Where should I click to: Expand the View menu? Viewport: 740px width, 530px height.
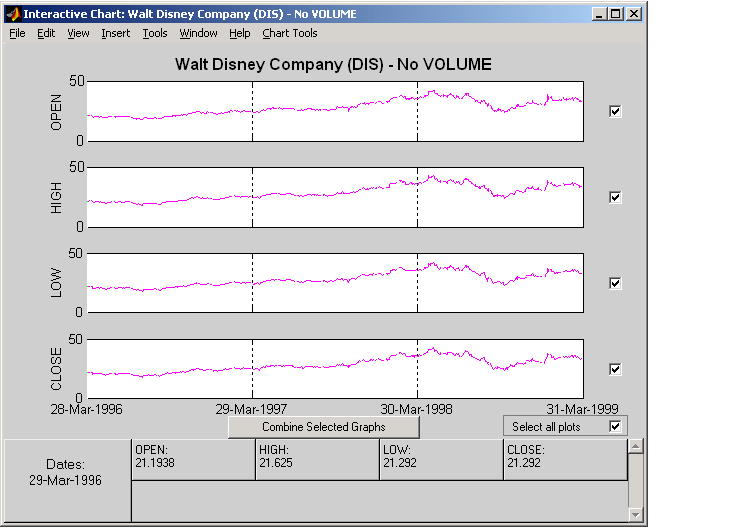(78, 33)
